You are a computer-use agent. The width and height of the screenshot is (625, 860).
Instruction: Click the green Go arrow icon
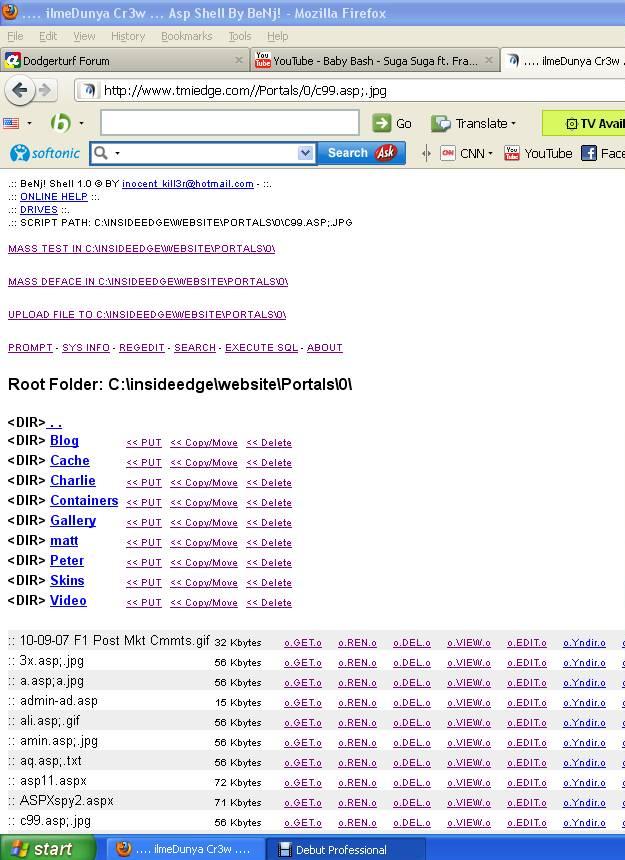381,123
